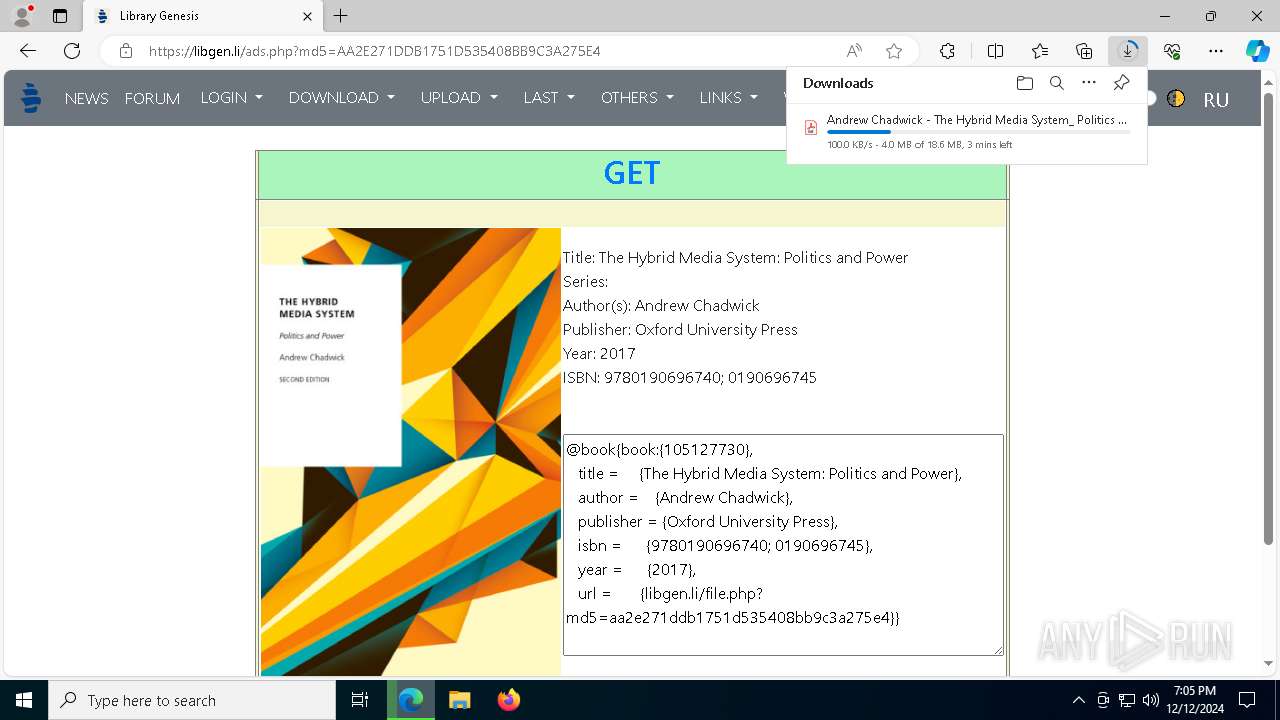Launch Firefox from taskbar

tap(509, 700)
